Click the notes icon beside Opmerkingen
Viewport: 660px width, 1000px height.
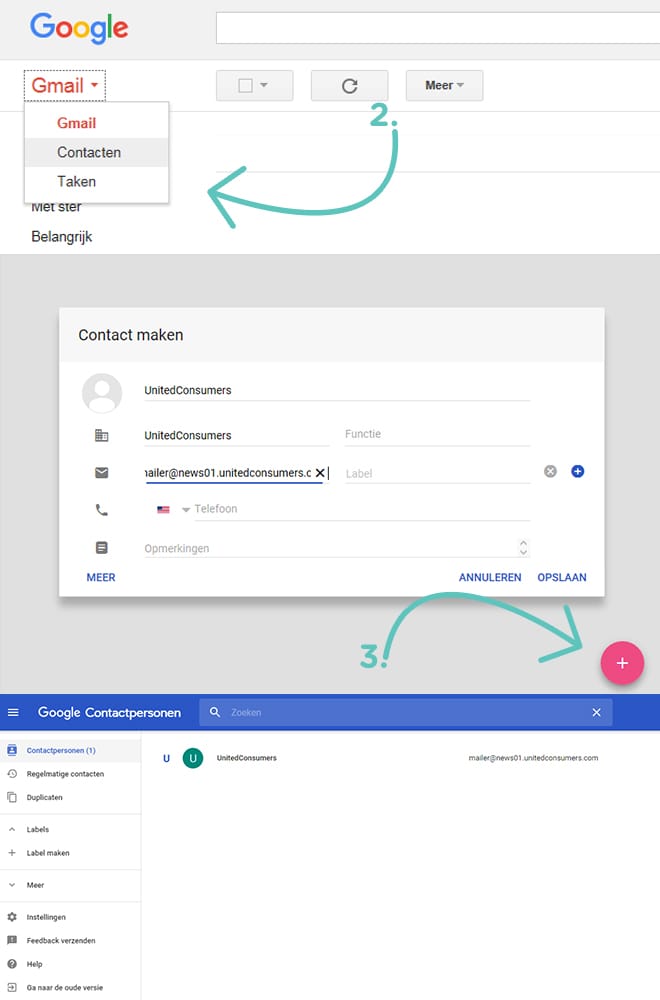101,548
